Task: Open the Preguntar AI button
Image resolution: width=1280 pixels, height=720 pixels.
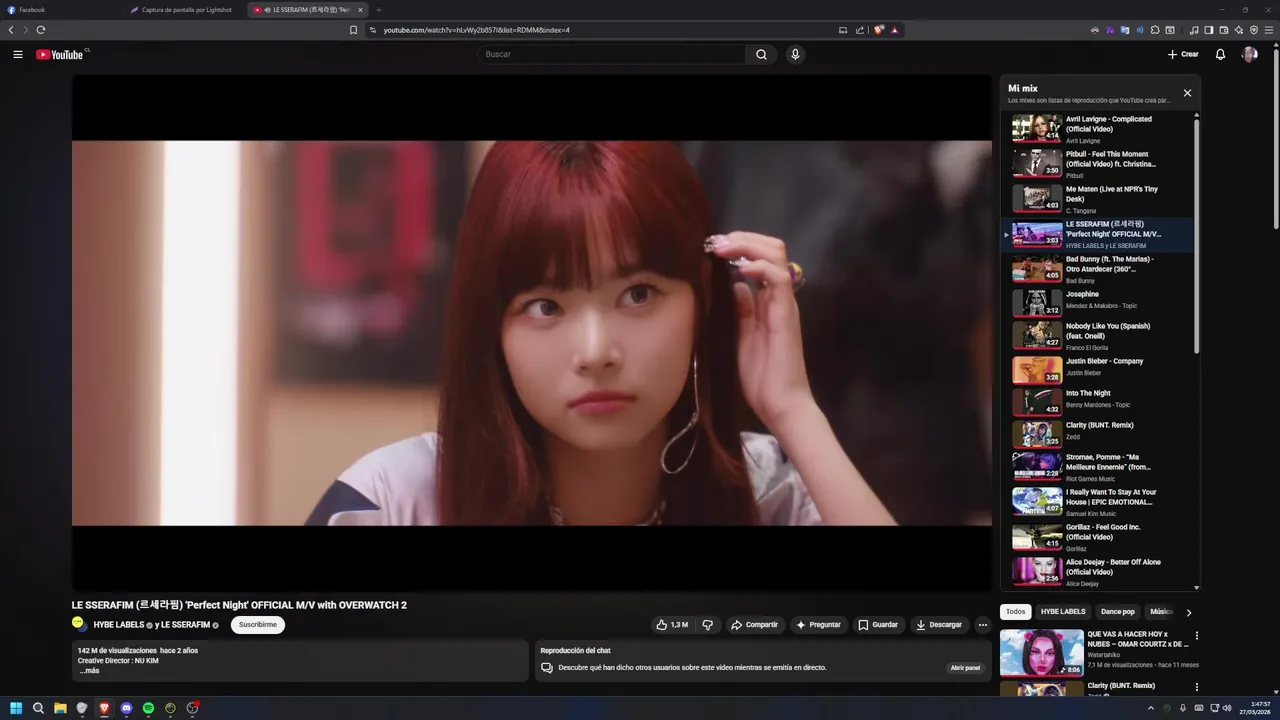Action: [818, 625]
